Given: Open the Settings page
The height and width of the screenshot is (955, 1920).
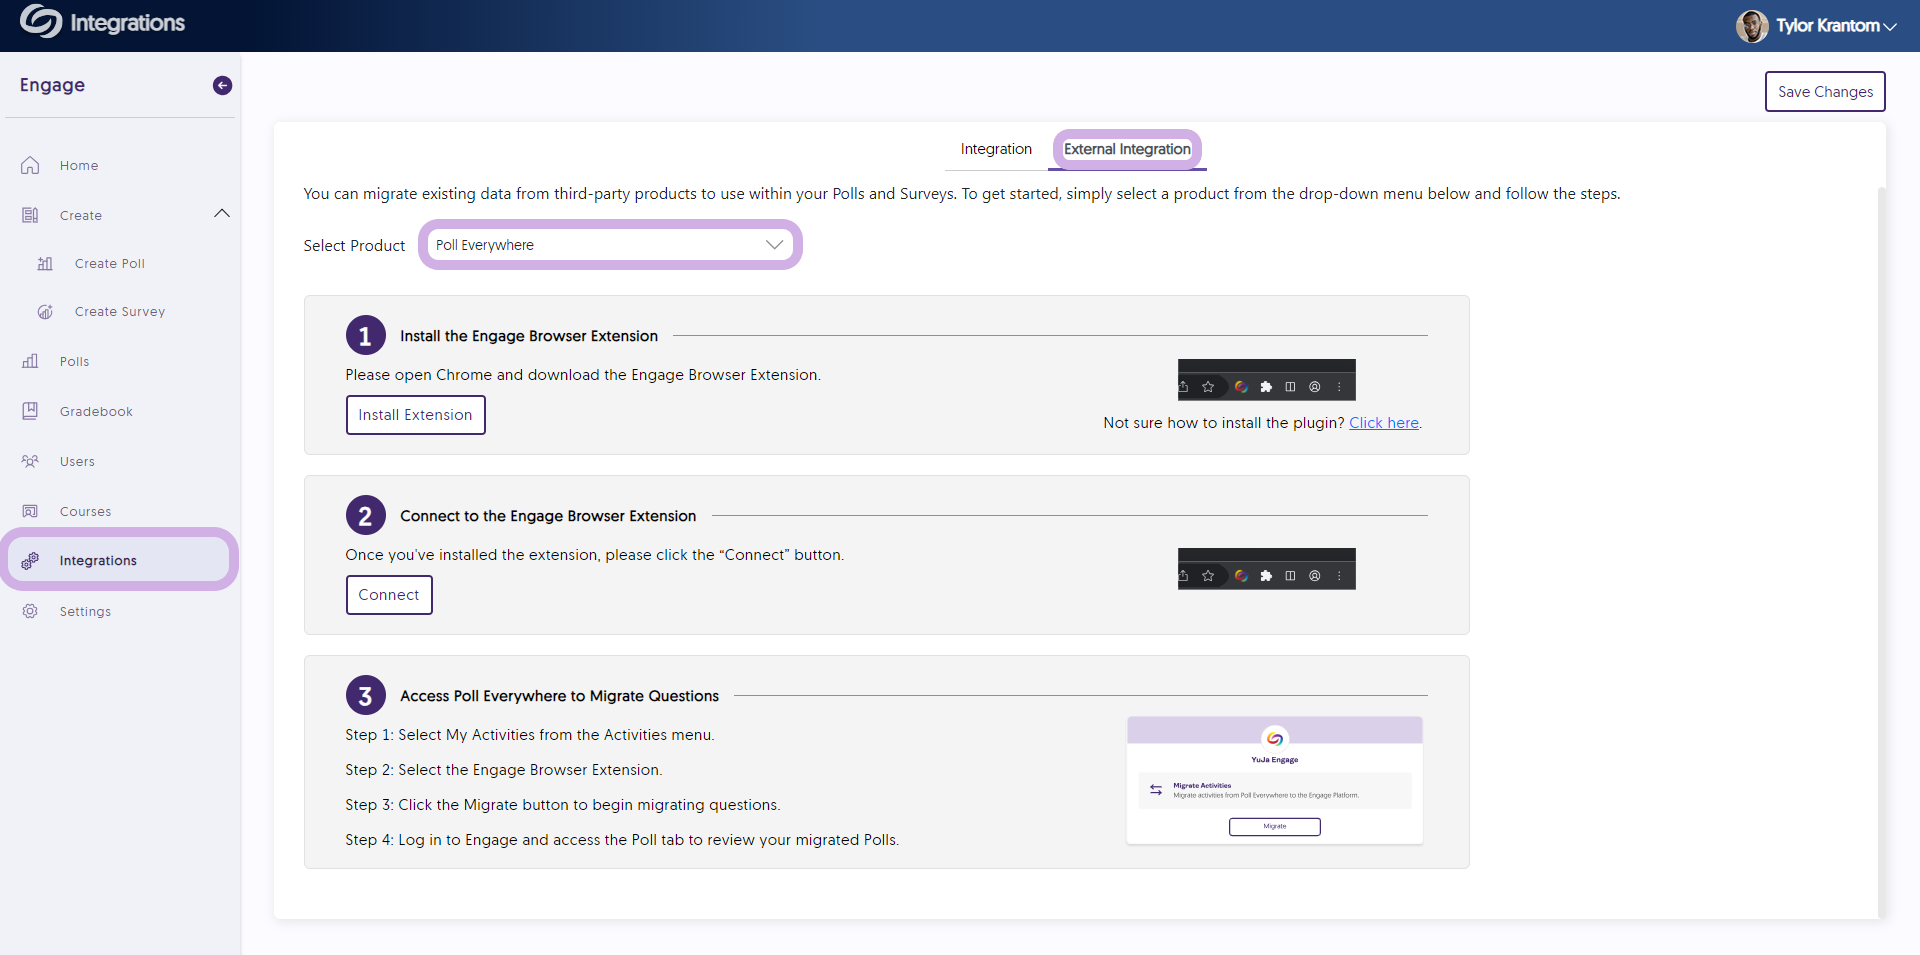Looking at the screenshot, I should click(85, 611).
